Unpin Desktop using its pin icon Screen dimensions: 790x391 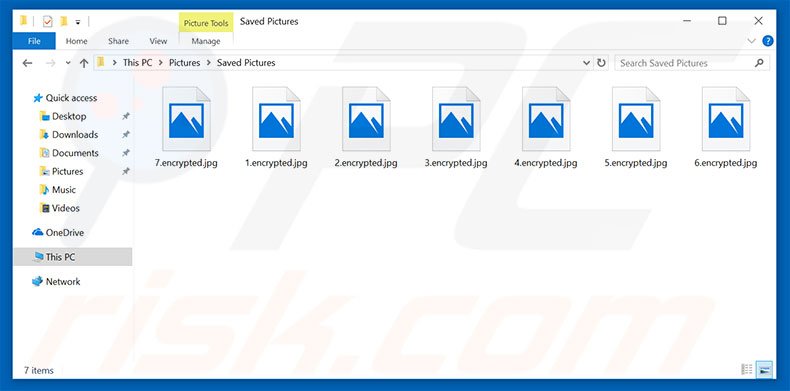pyautogui.click(x=126, y=116)
